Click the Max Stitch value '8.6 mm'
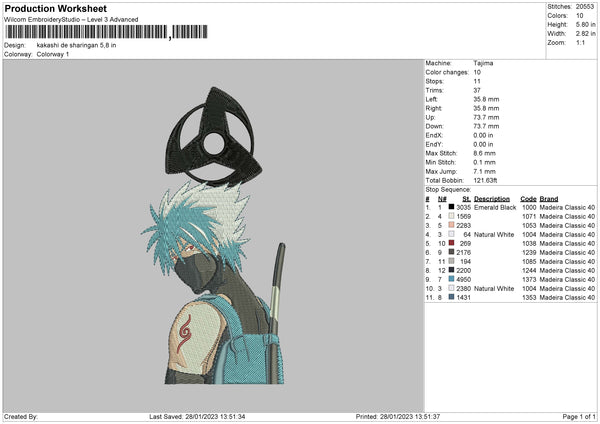Viewport: 600px width, 424px height. click(484, 153)
